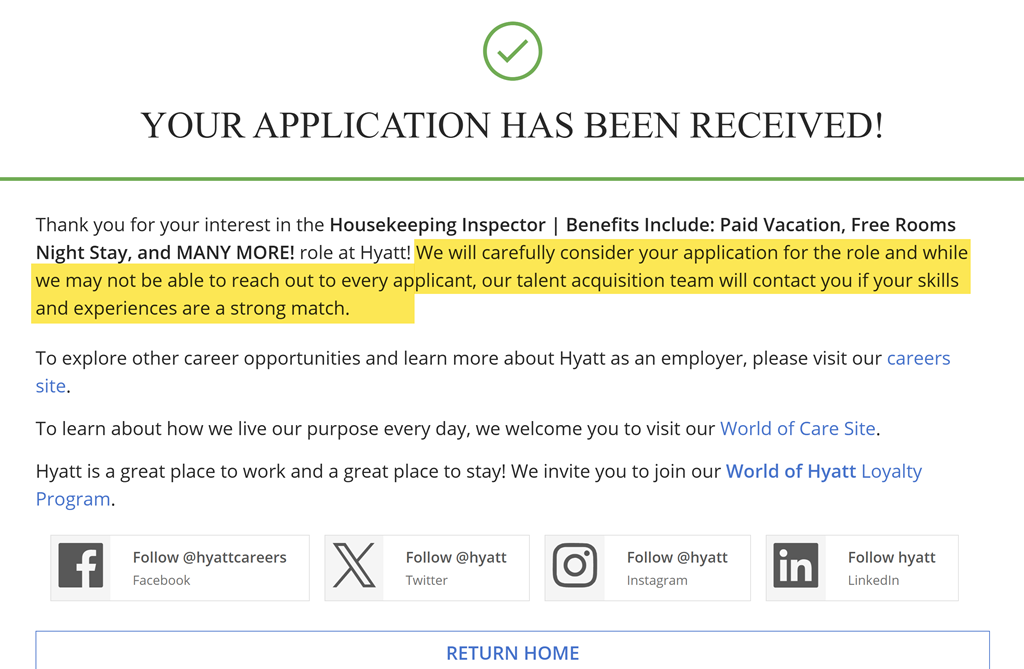1024x669 pixels.
Task: Click "Follow @hyatt" above the Twitter caption
Action: click(x=456, y=557)
